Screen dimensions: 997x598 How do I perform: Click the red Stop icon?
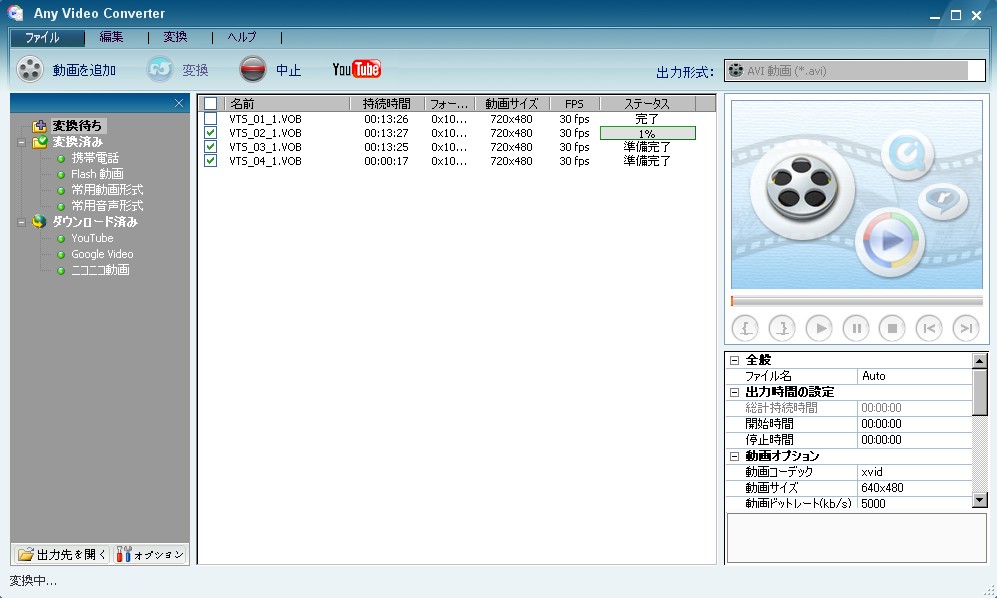coord(252,69)
